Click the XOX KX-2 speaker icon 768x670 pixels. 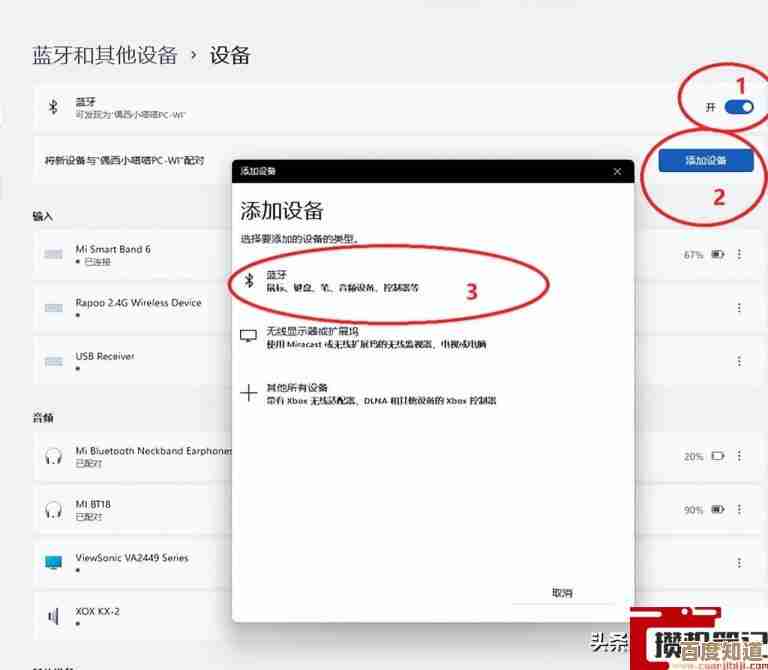pos(53,616)
